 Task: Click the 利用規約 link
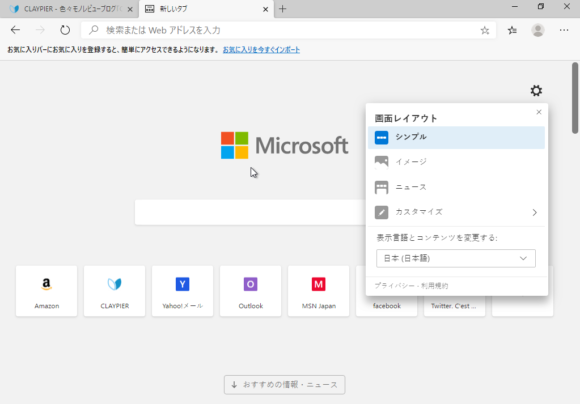(434, 286)
